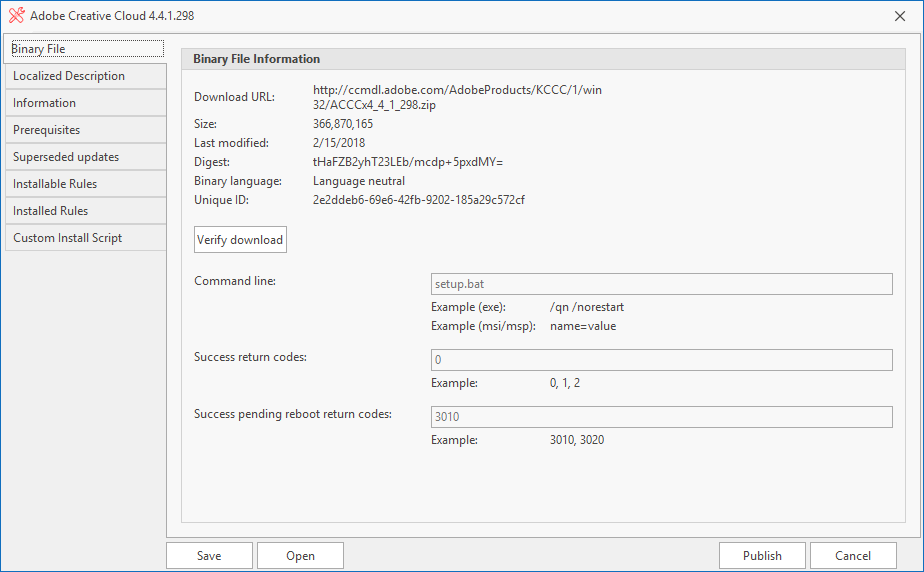Click the Unique ID value 2e2ddeb6-69e6-42fb-9202-185a29c572cf
924x572 pixels.
[419, 200]
